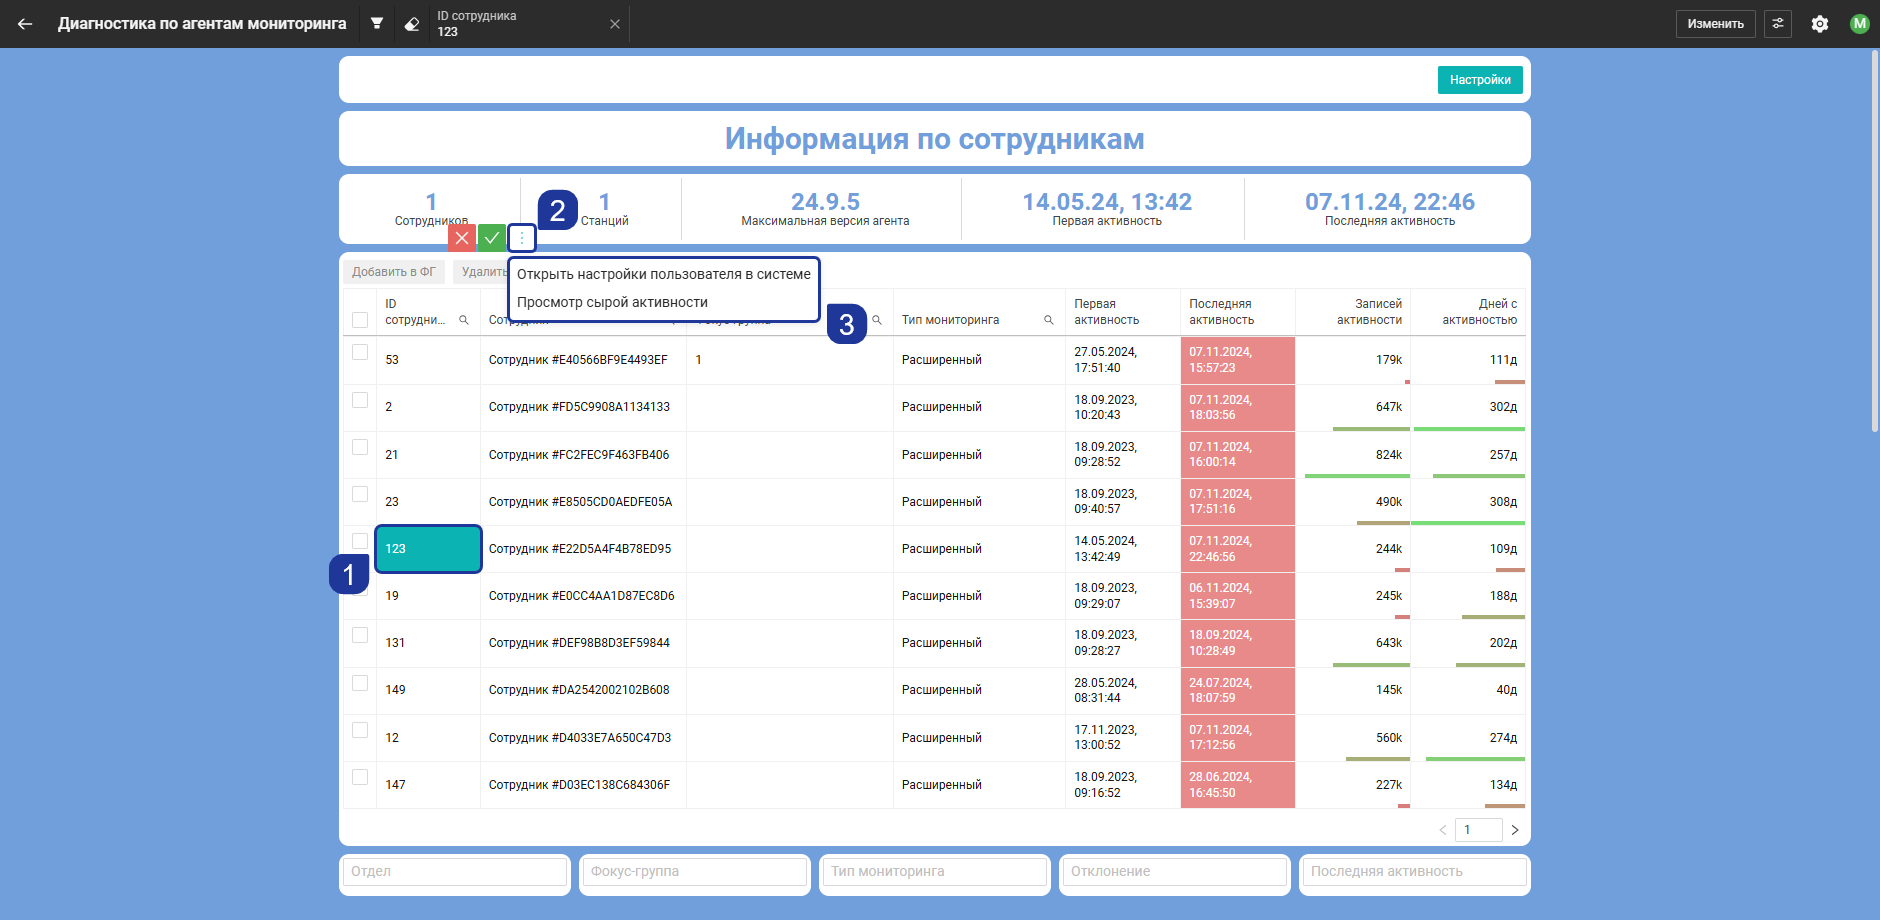This screenshot has height=920, width=1880.
Task: Open the sliders settings icon next to Изменить
Action: pyautogui.click(x=1778, y=23)
